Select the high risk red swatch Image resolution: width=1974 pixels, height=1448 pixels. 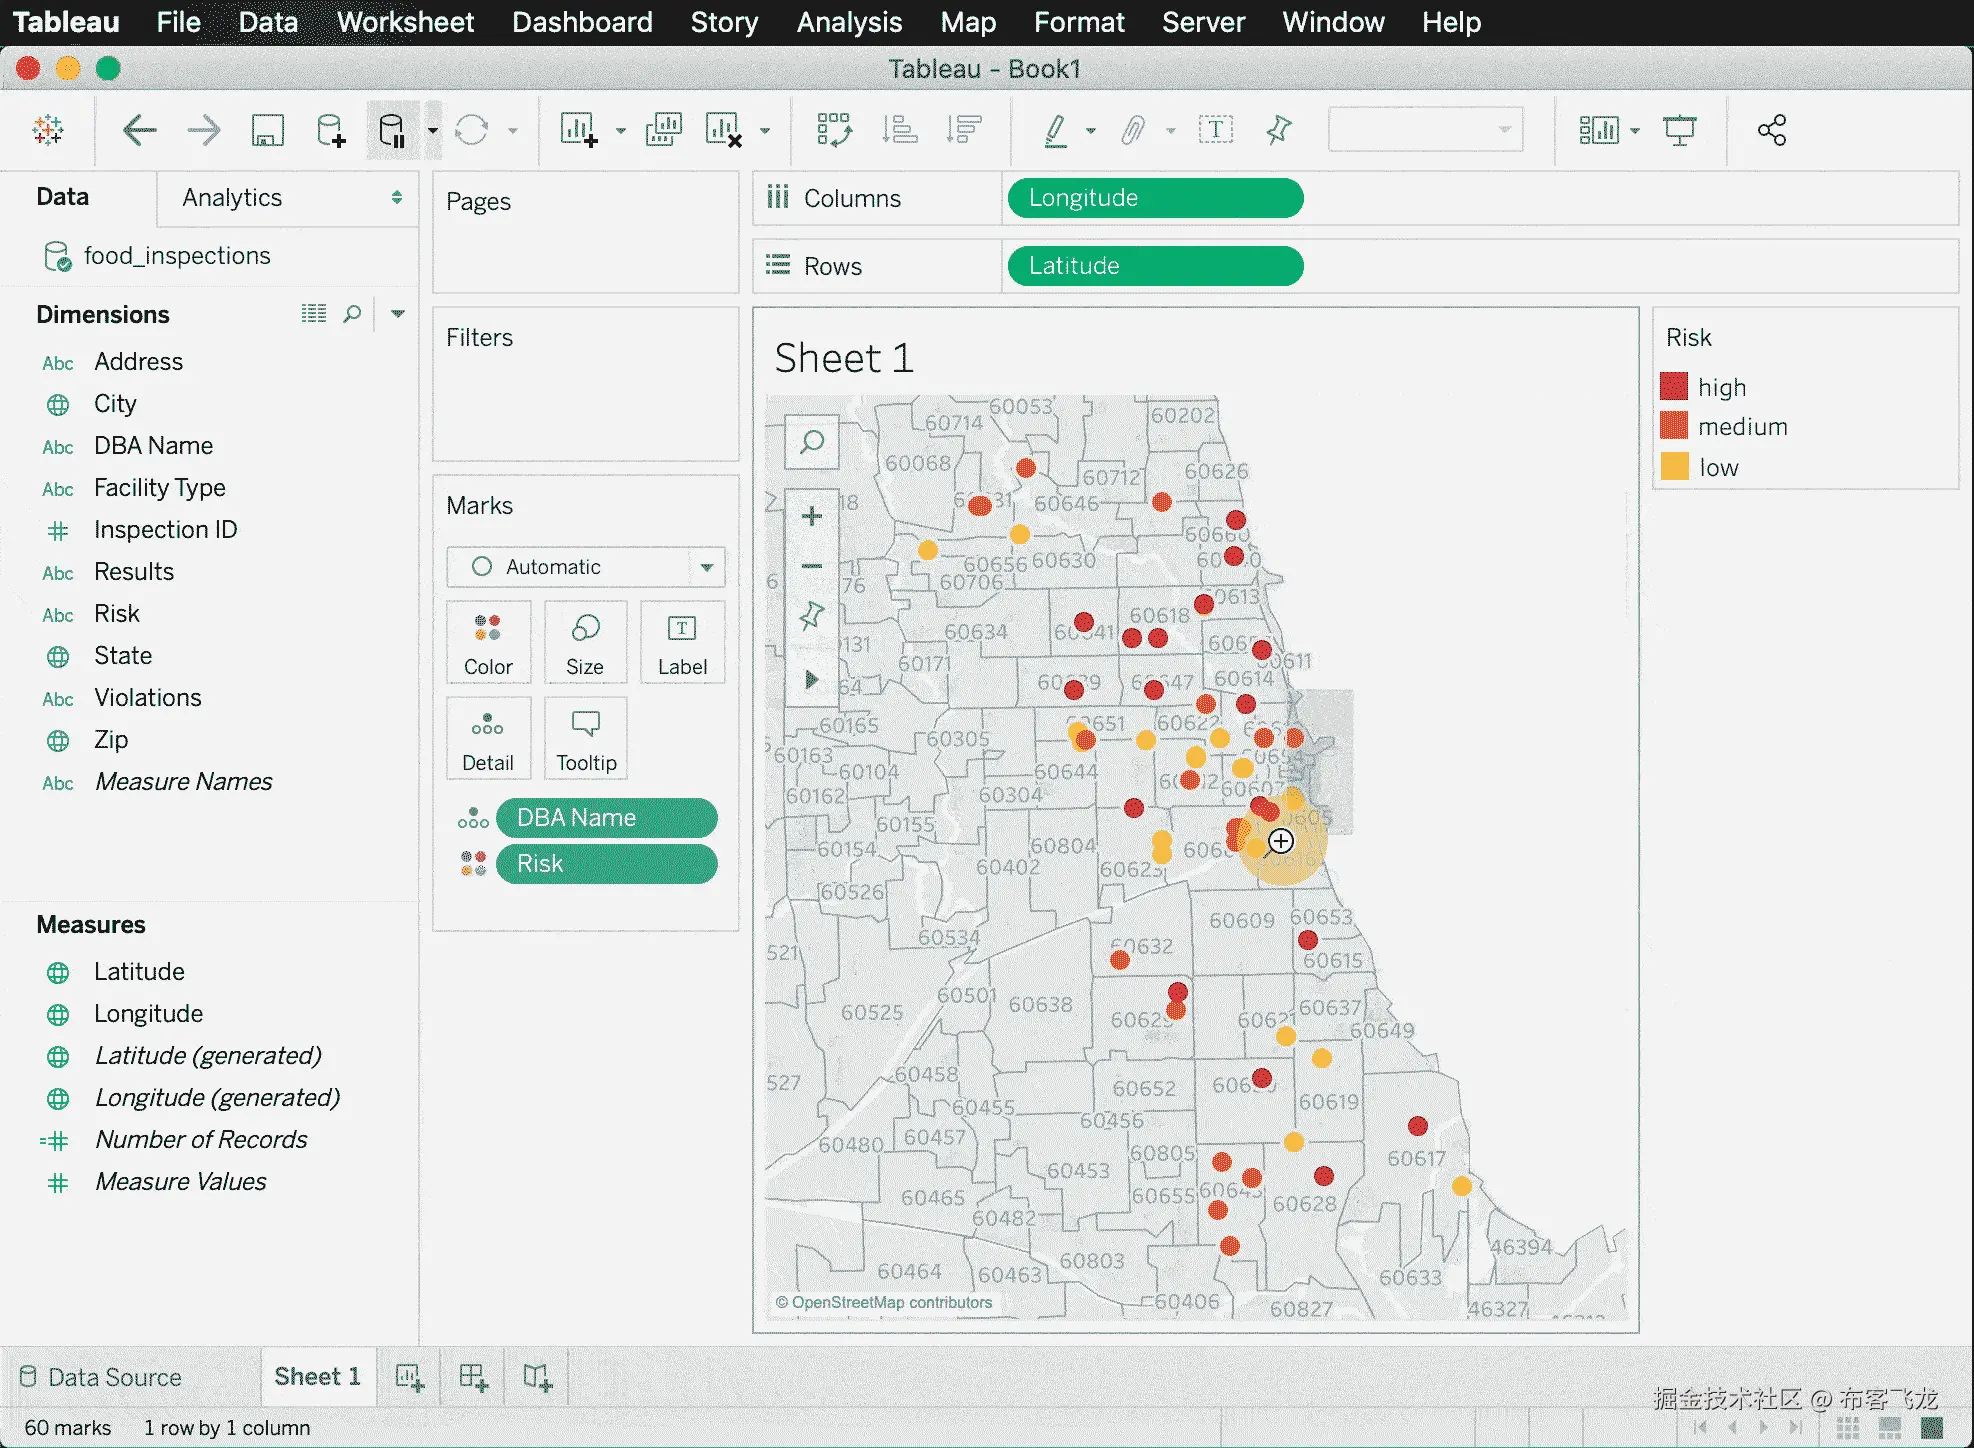(1674, 387)
